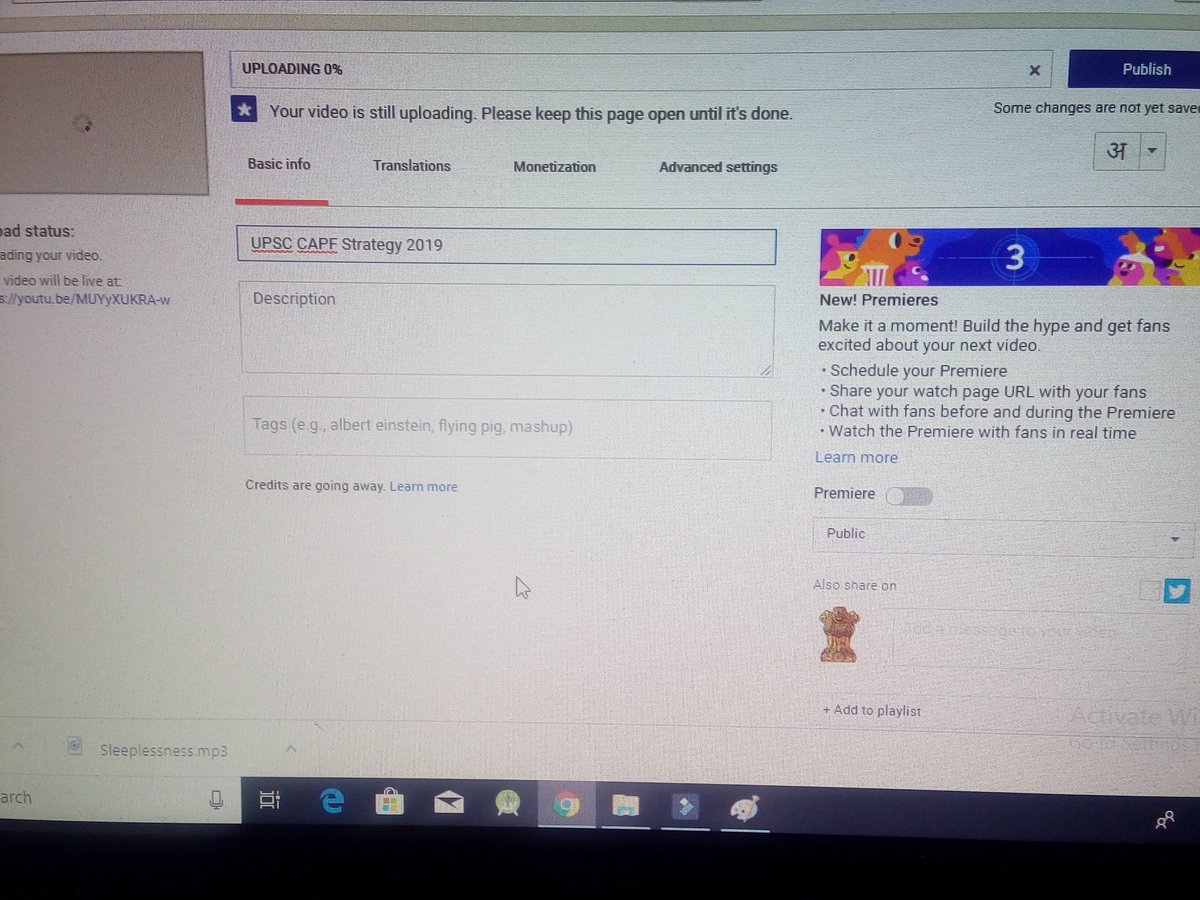The image size is (1200, 900).
Task: Open the youtu.be video link
Action: pyautogui.click(x=85, y=299)
